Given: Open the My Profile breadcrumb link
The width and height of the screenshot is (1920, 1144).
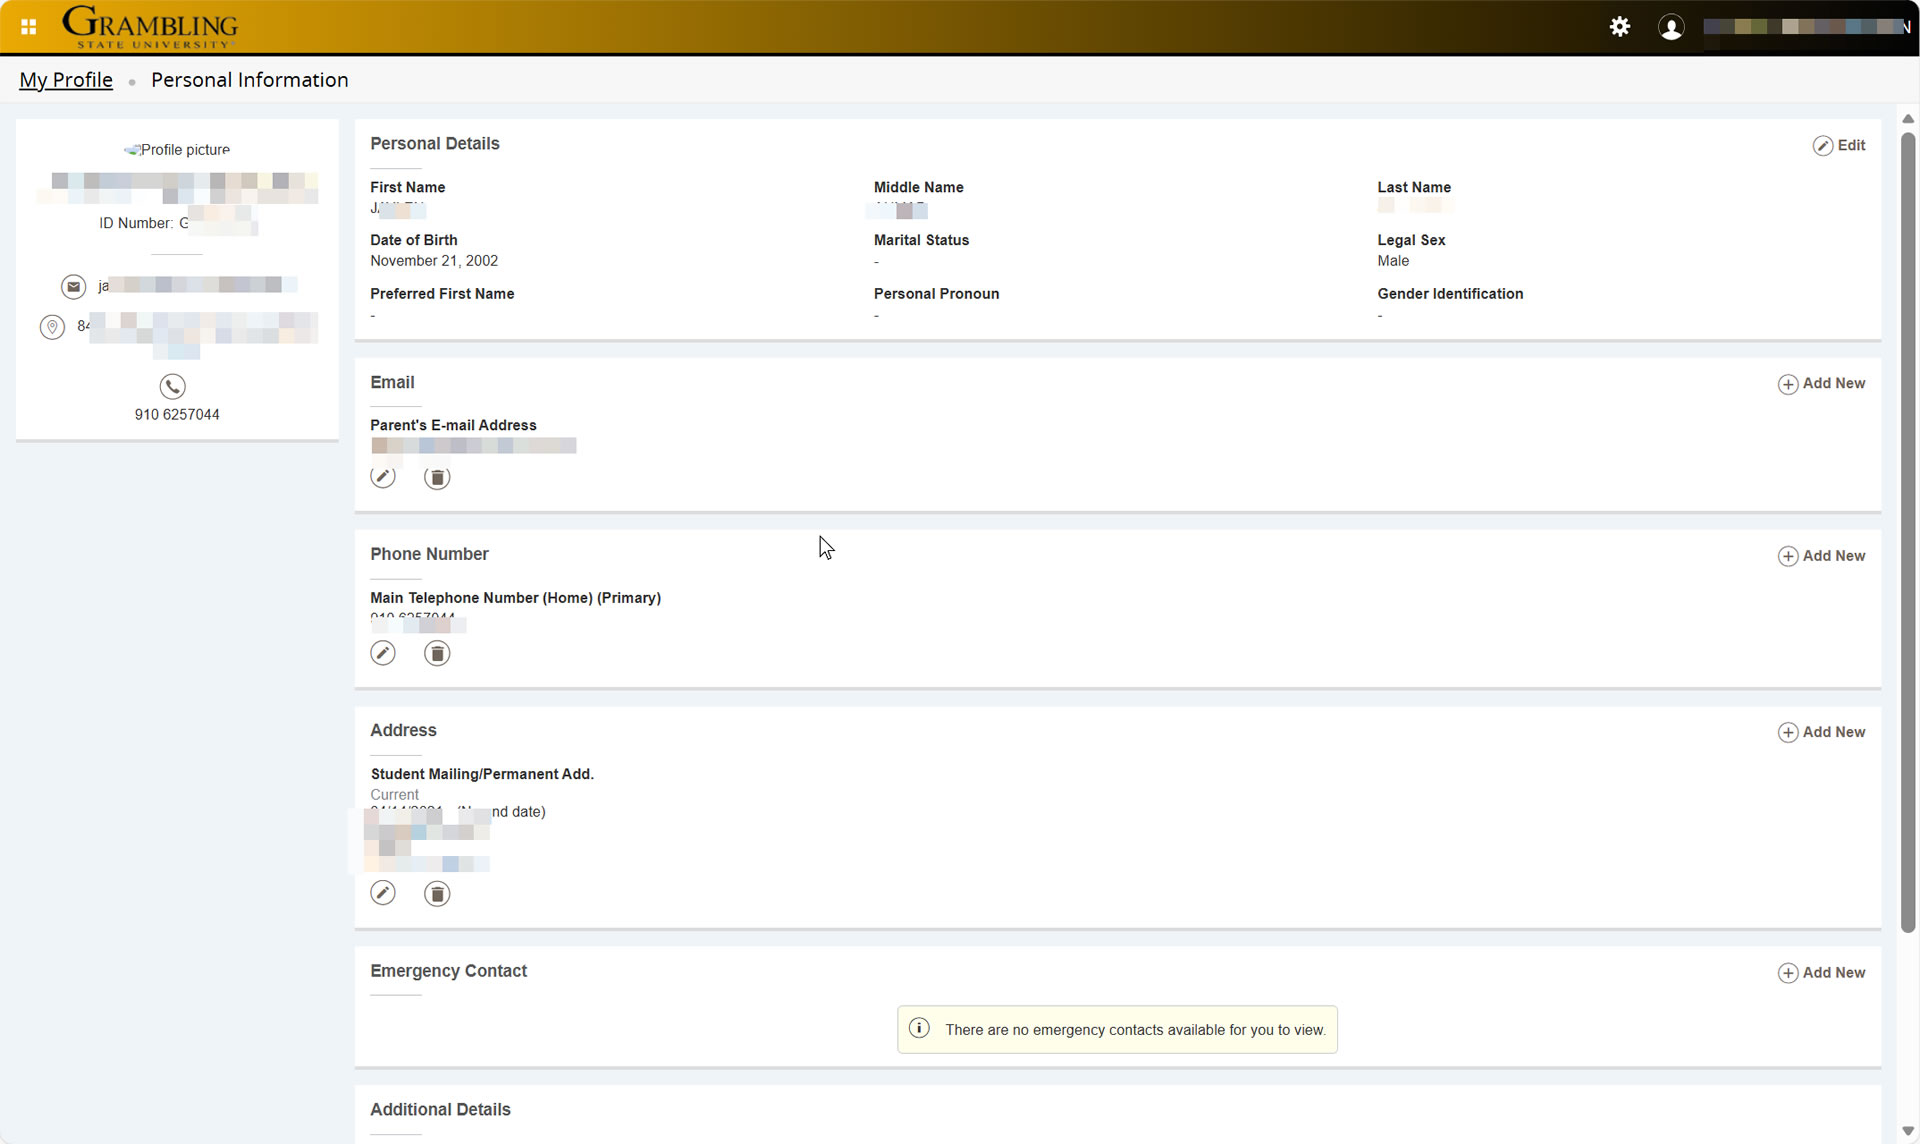Looking at the screenshot, I should [x=65, y=80].
